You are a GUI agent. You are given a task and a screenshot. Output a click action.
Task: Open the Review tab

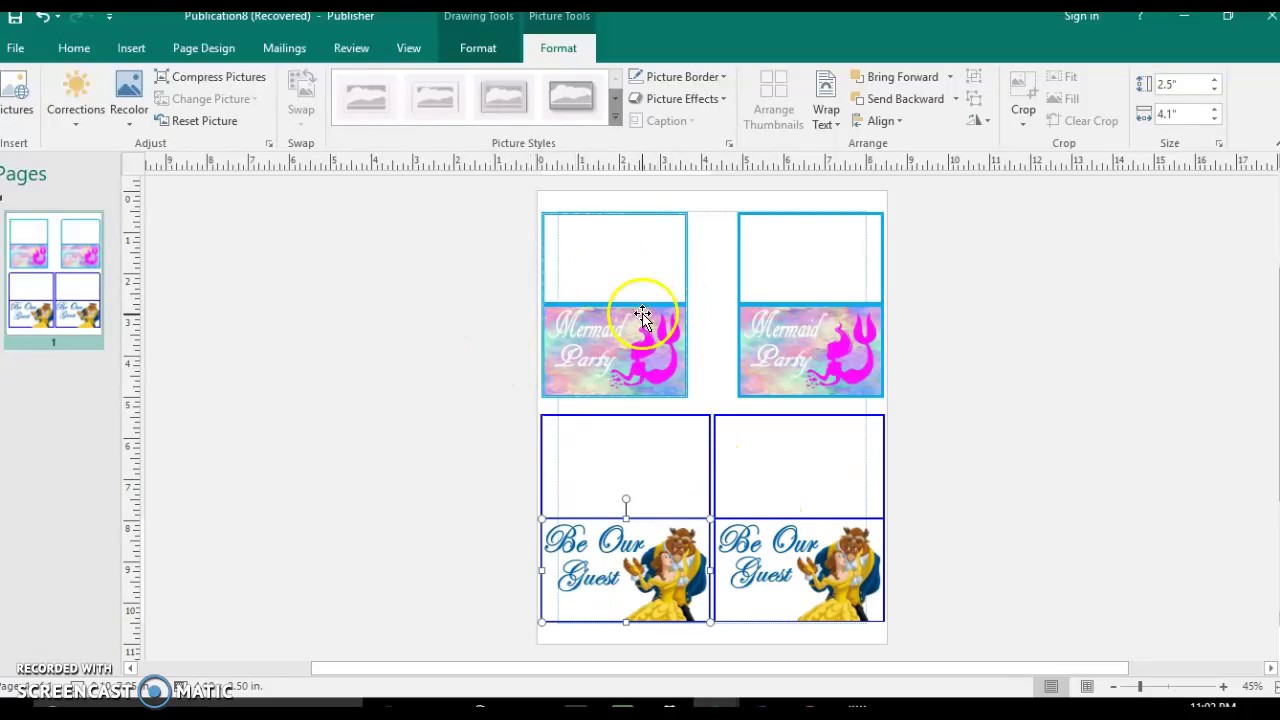coord(351,48)
